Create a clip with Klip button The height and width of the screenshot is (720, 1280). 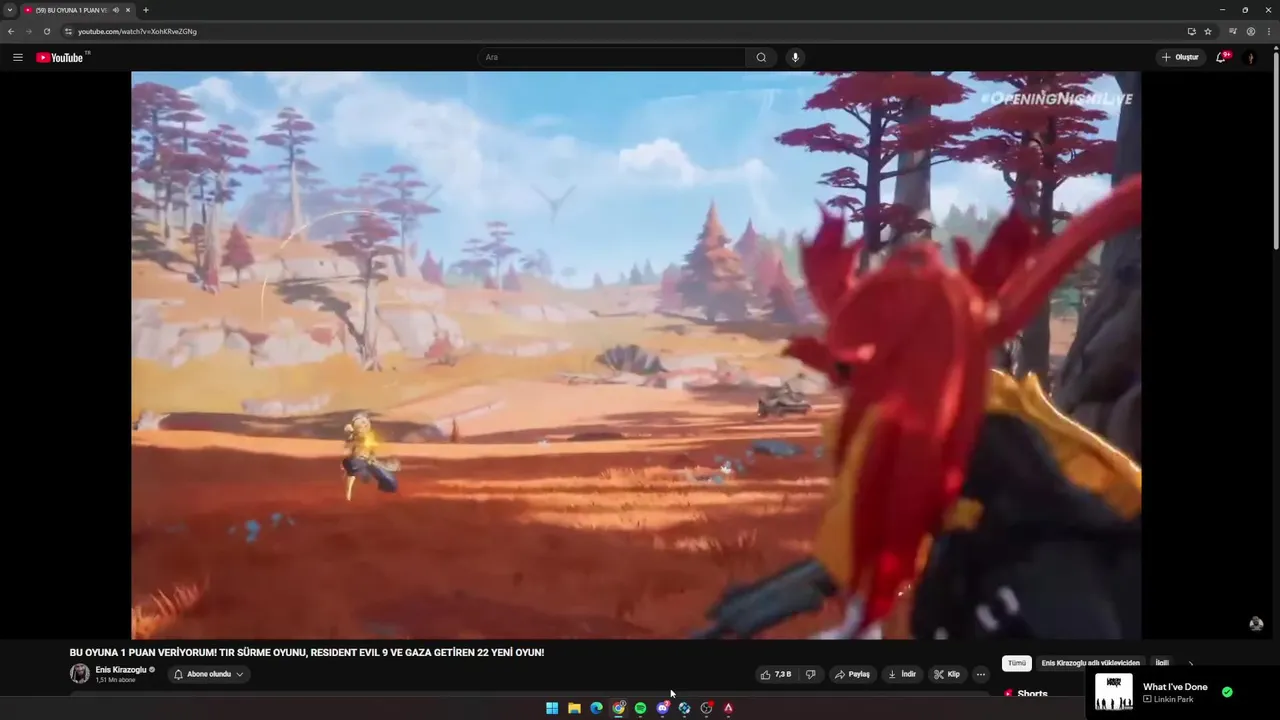point(947,674)
